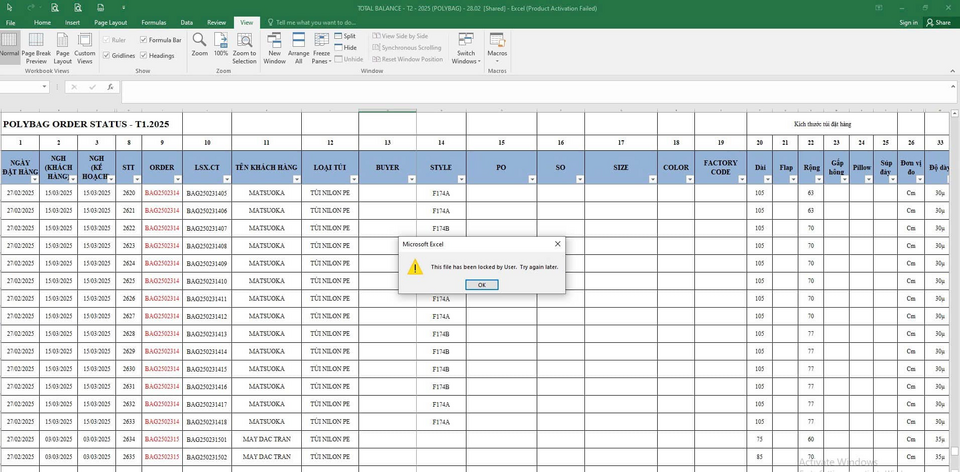This screenshot has height=472, width=960.
Task: Open a New Window
Action: point(274,48)
